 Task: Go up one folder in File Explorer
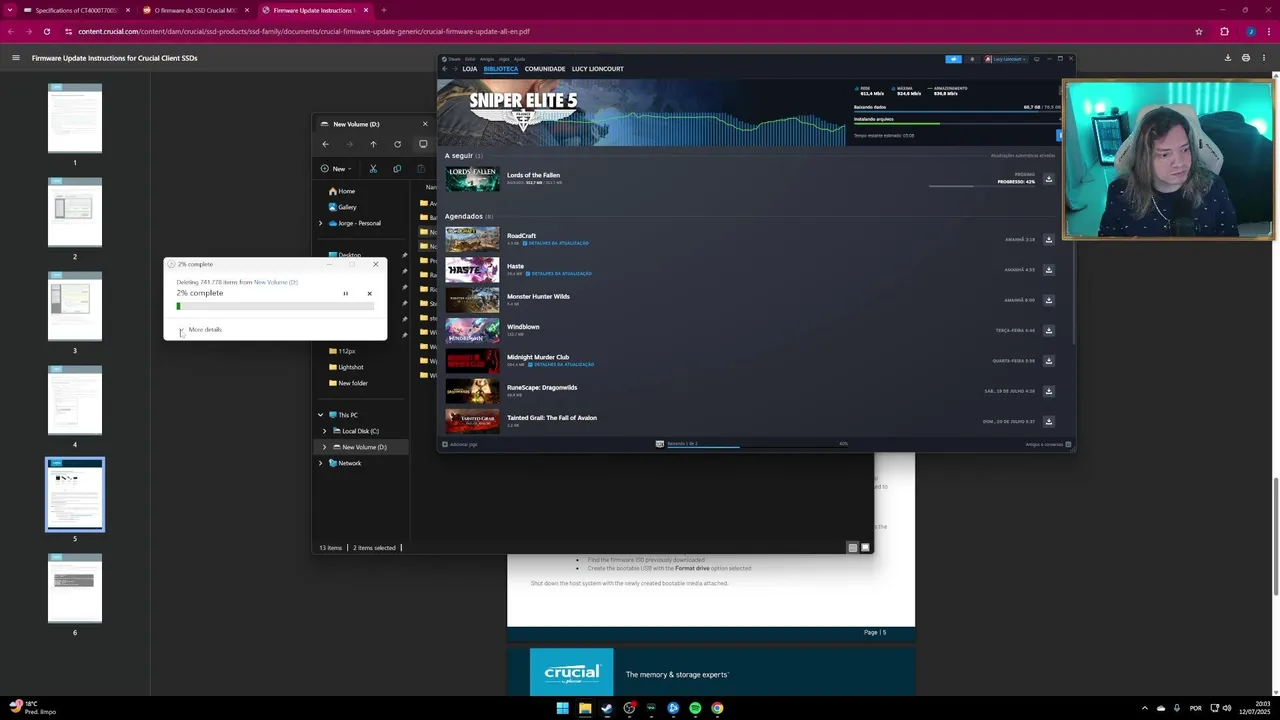click(x=373, y=144)
